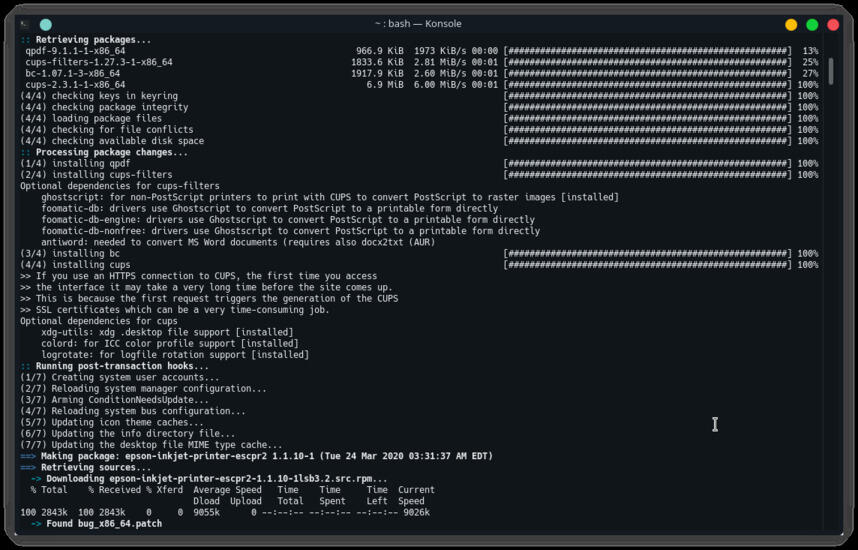
Task: Click the 'xdg-utils:' dependency line
Action: point(167,332)
